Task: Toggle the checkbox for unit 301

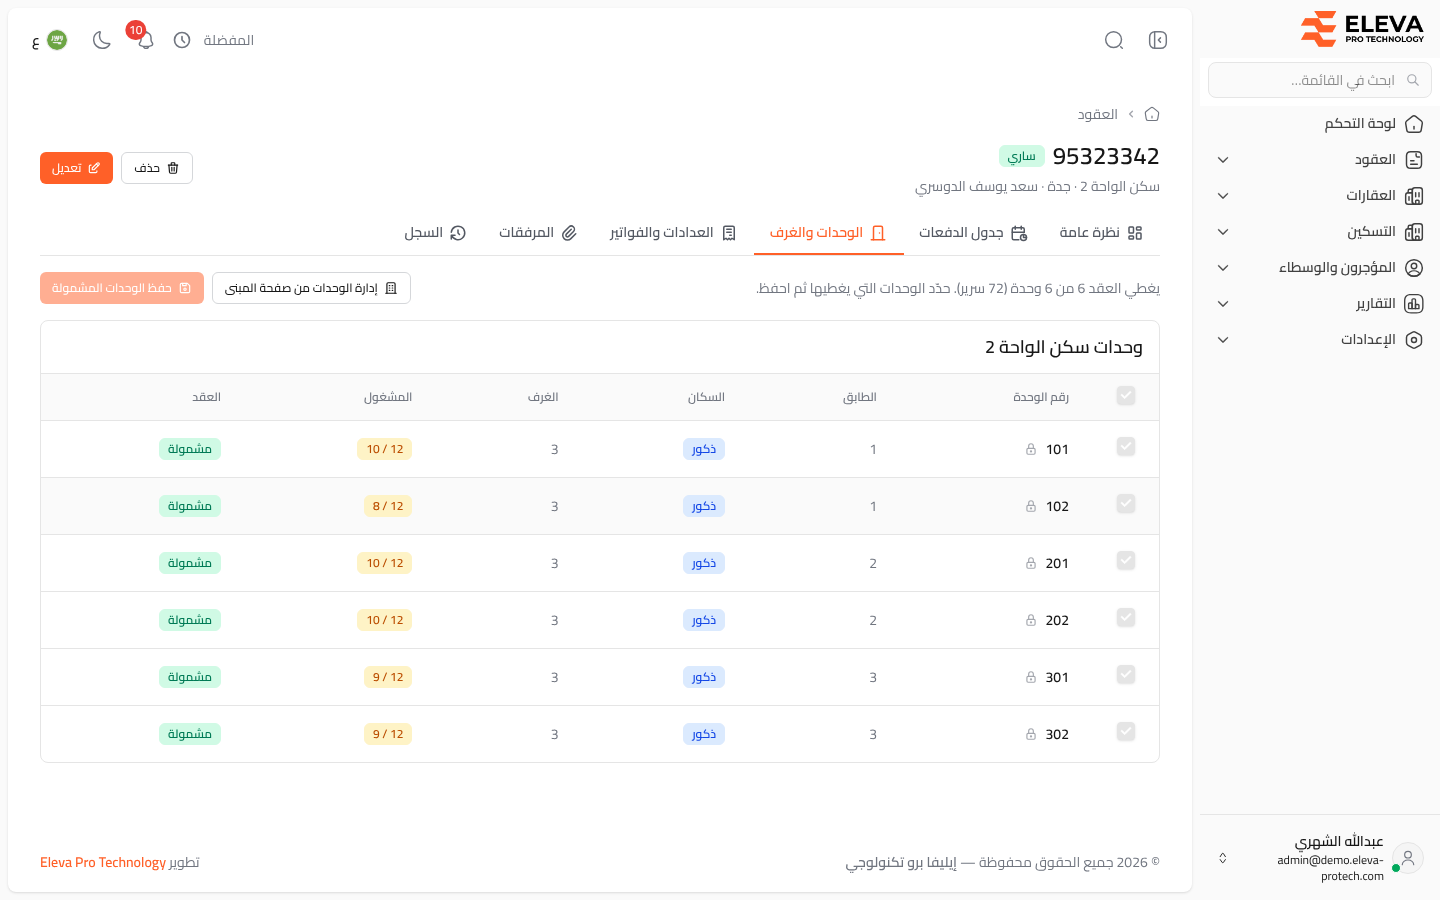Action: tap(1126, 674)
